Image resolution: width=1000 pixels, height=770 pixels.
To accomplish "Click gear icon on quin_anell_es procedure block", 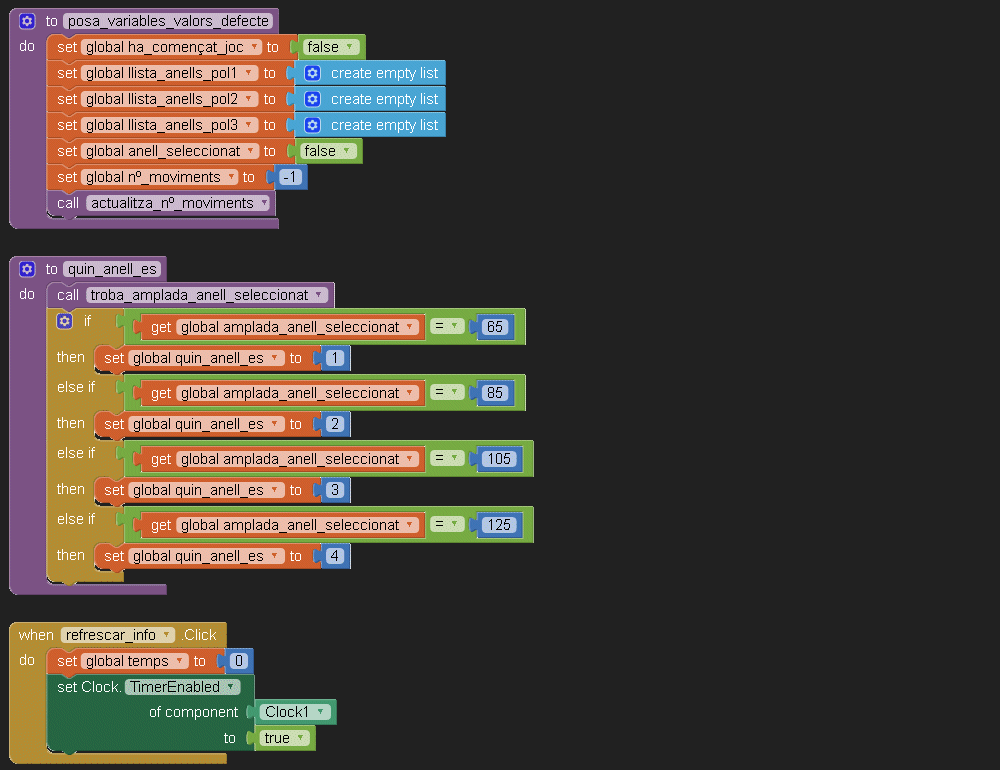I will click(x=27, y=269).
